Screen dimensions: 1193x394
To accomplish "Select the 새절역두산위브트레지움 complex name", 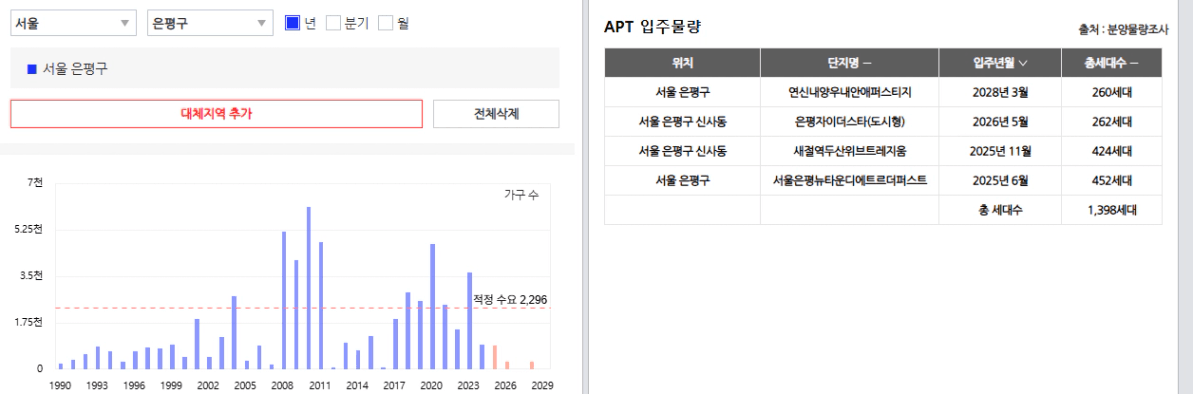I will coord(850,151).
